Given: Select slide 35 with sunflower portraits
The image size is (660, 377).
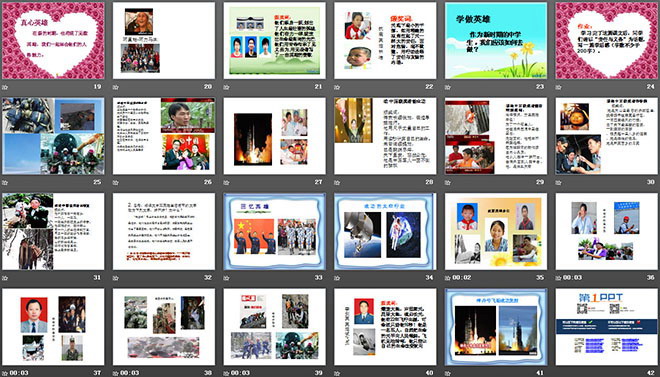Looking at the screenshot, I should pos(496,231).
